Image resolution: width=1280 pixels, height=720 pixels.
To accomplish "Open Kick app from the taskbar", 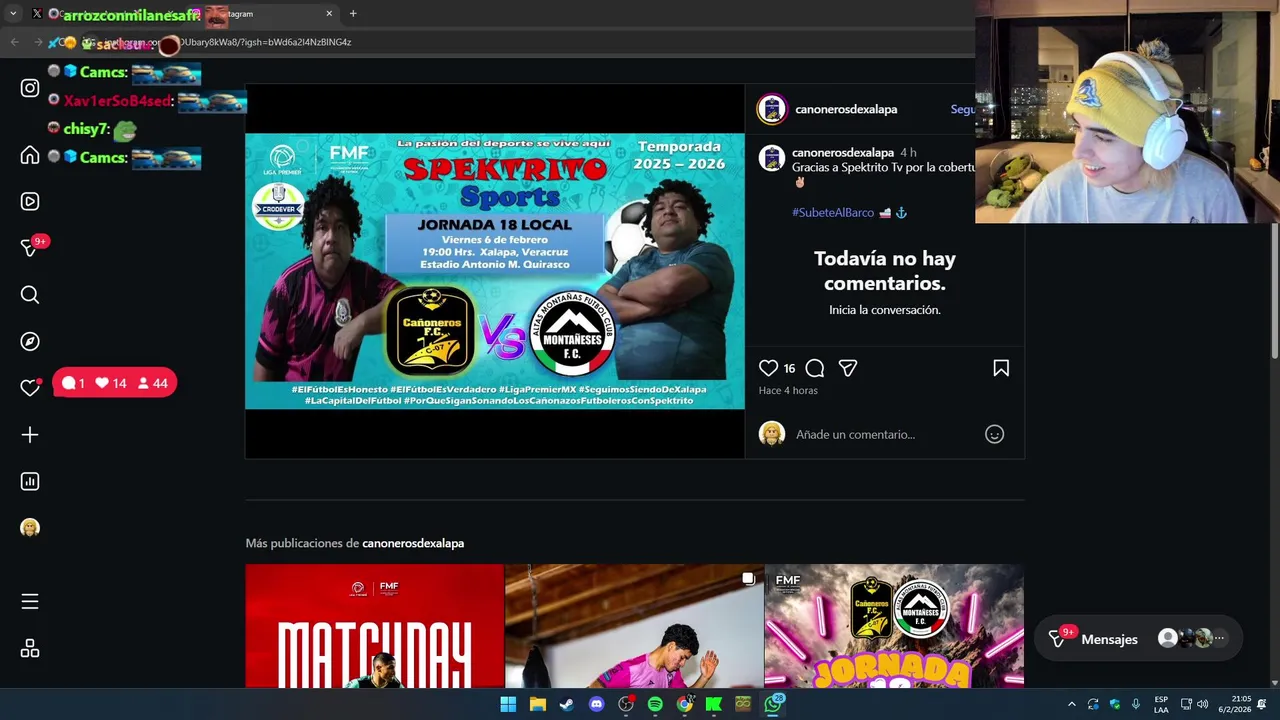I will click(714, 704).
